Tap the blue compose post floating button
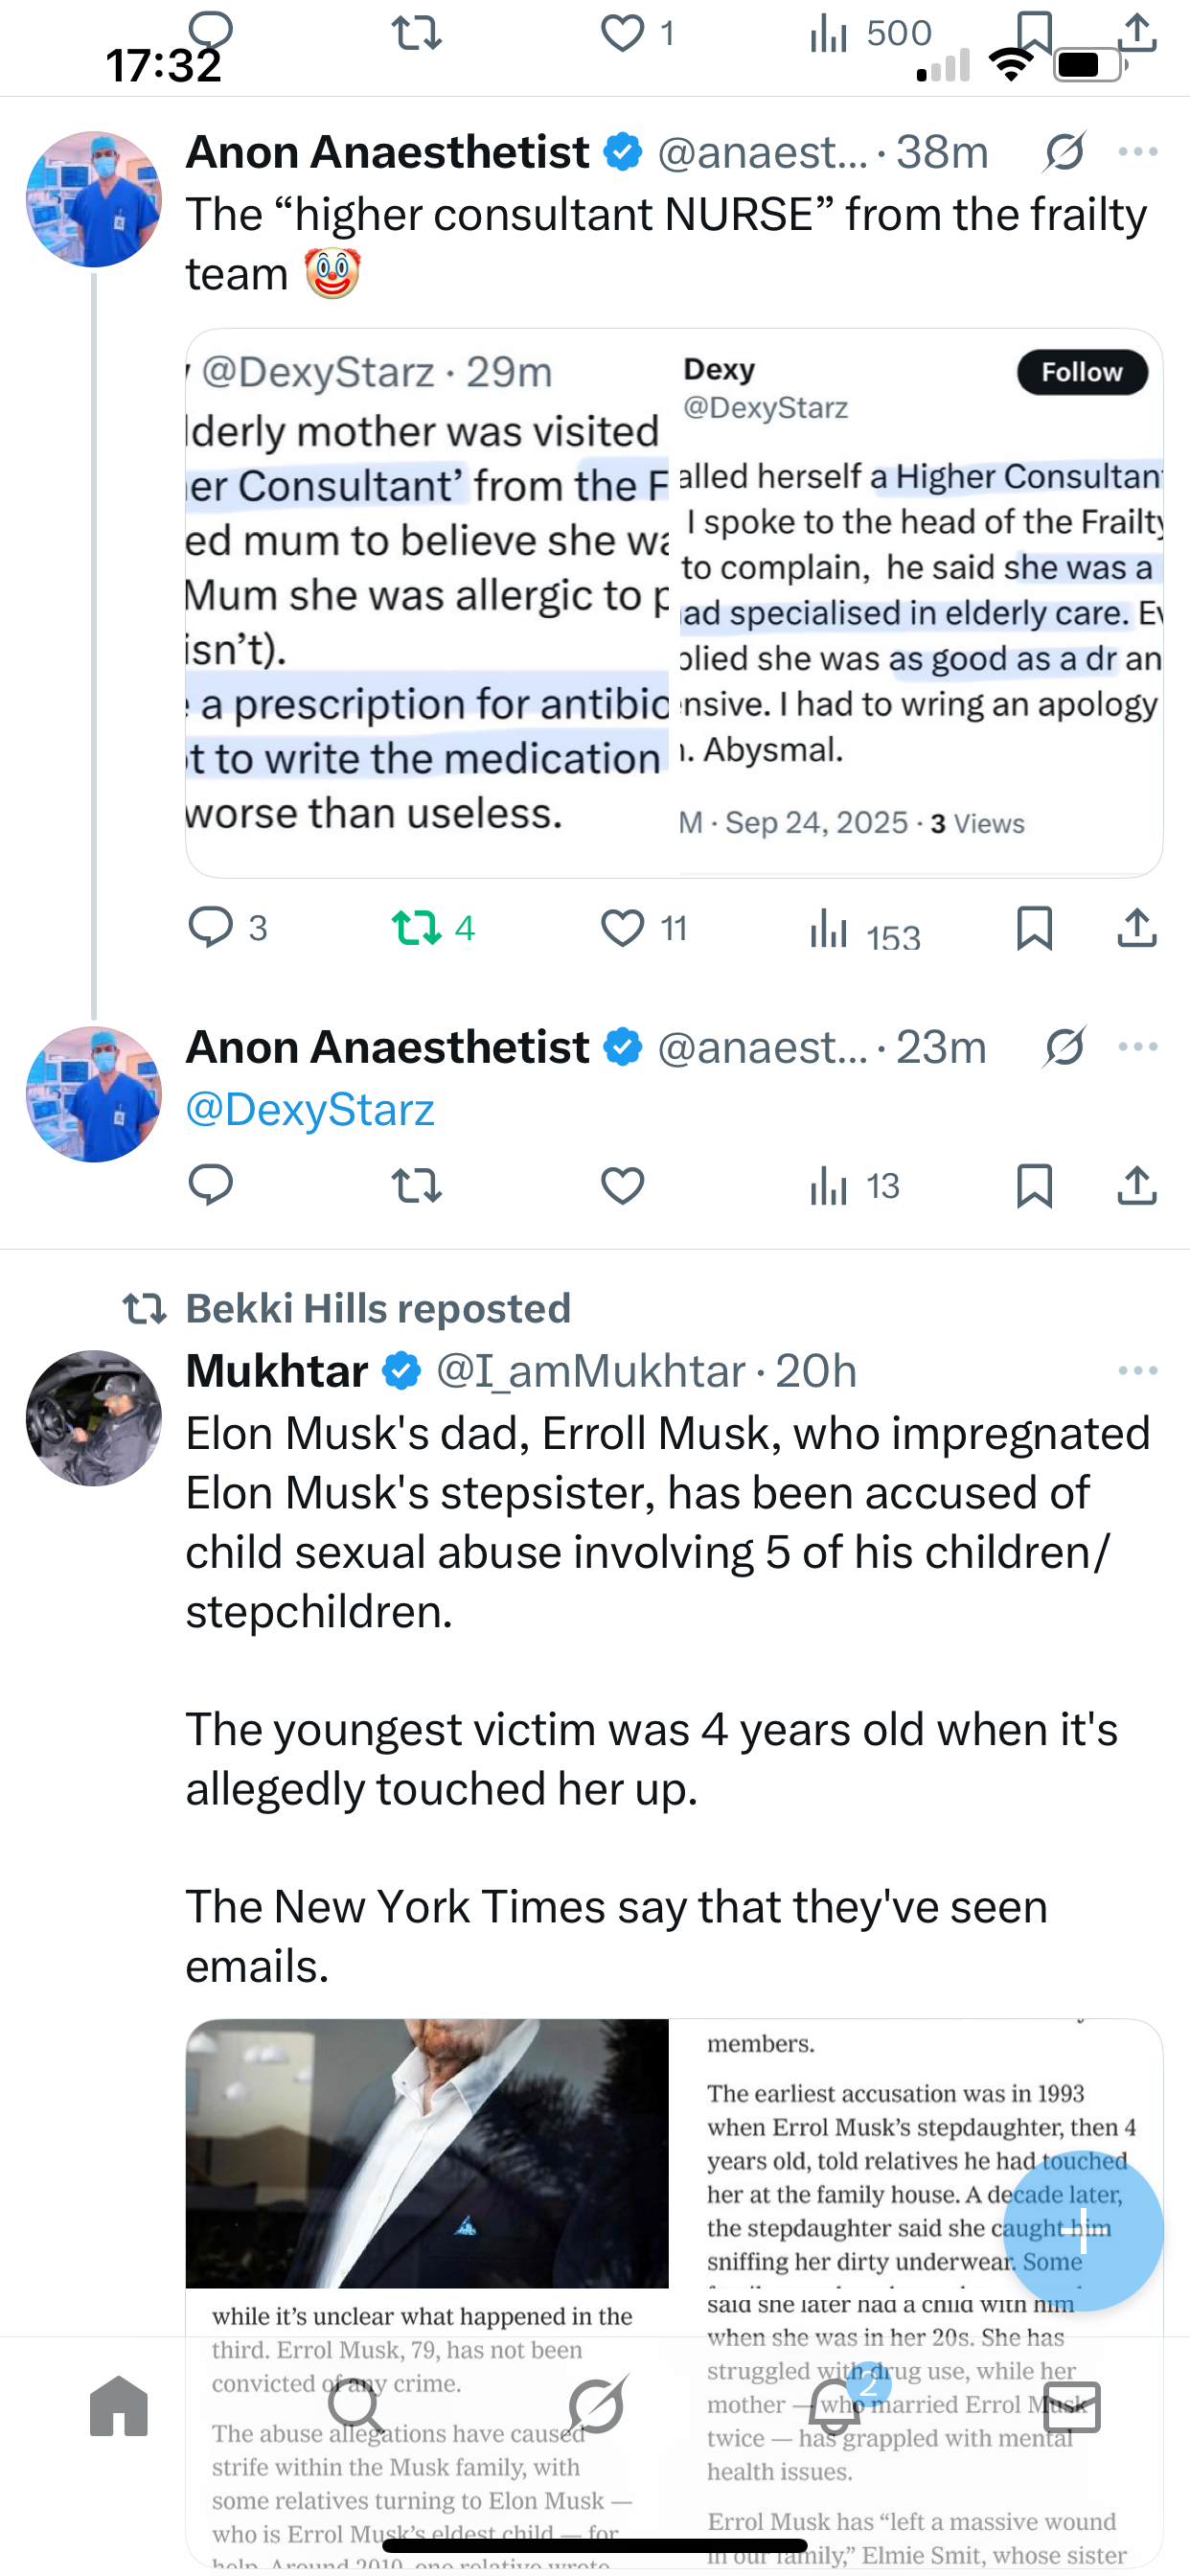Screen dimensions: 1190x2576 click(x=1083, y=2230)
